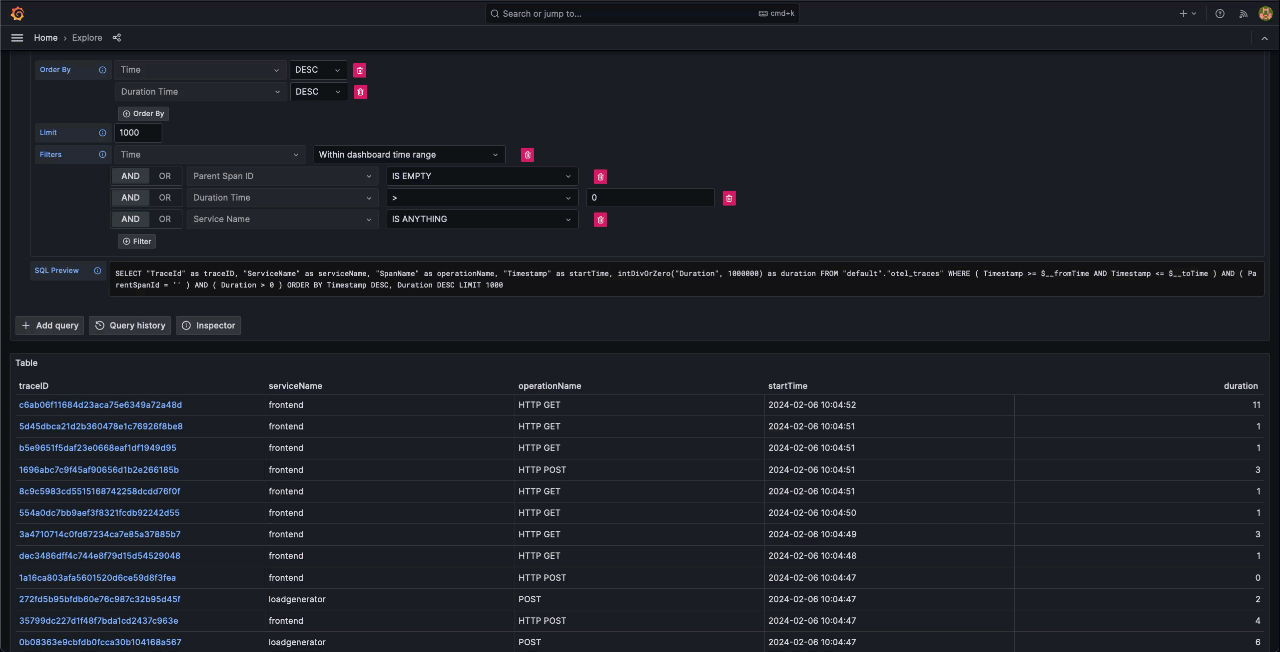Click the Limit input field
The image size is (1280, 652).
click(x=138, y=133)
